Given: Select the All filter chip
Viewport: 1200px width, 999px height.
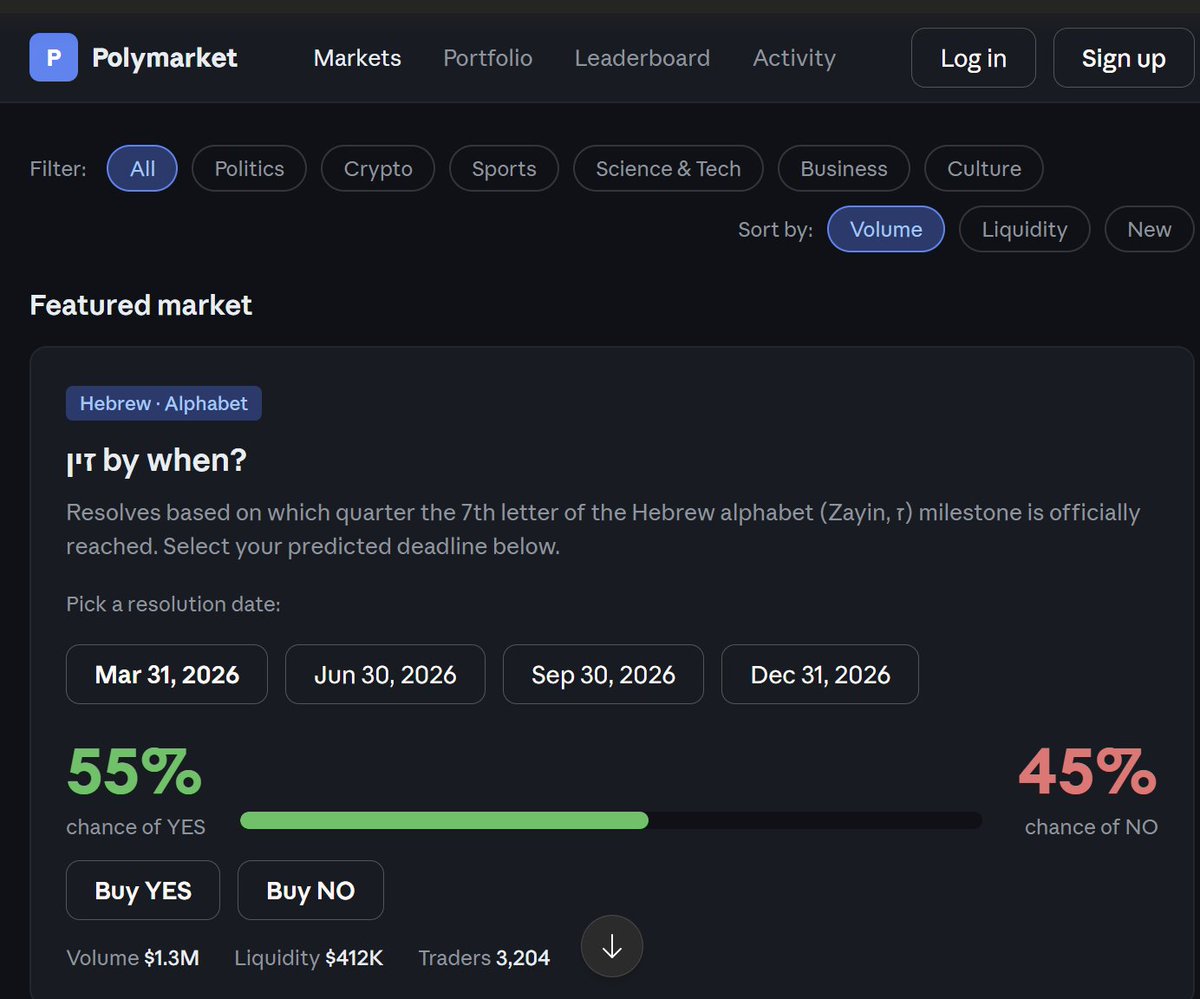Looking at the screenshot, I should 142,169.
